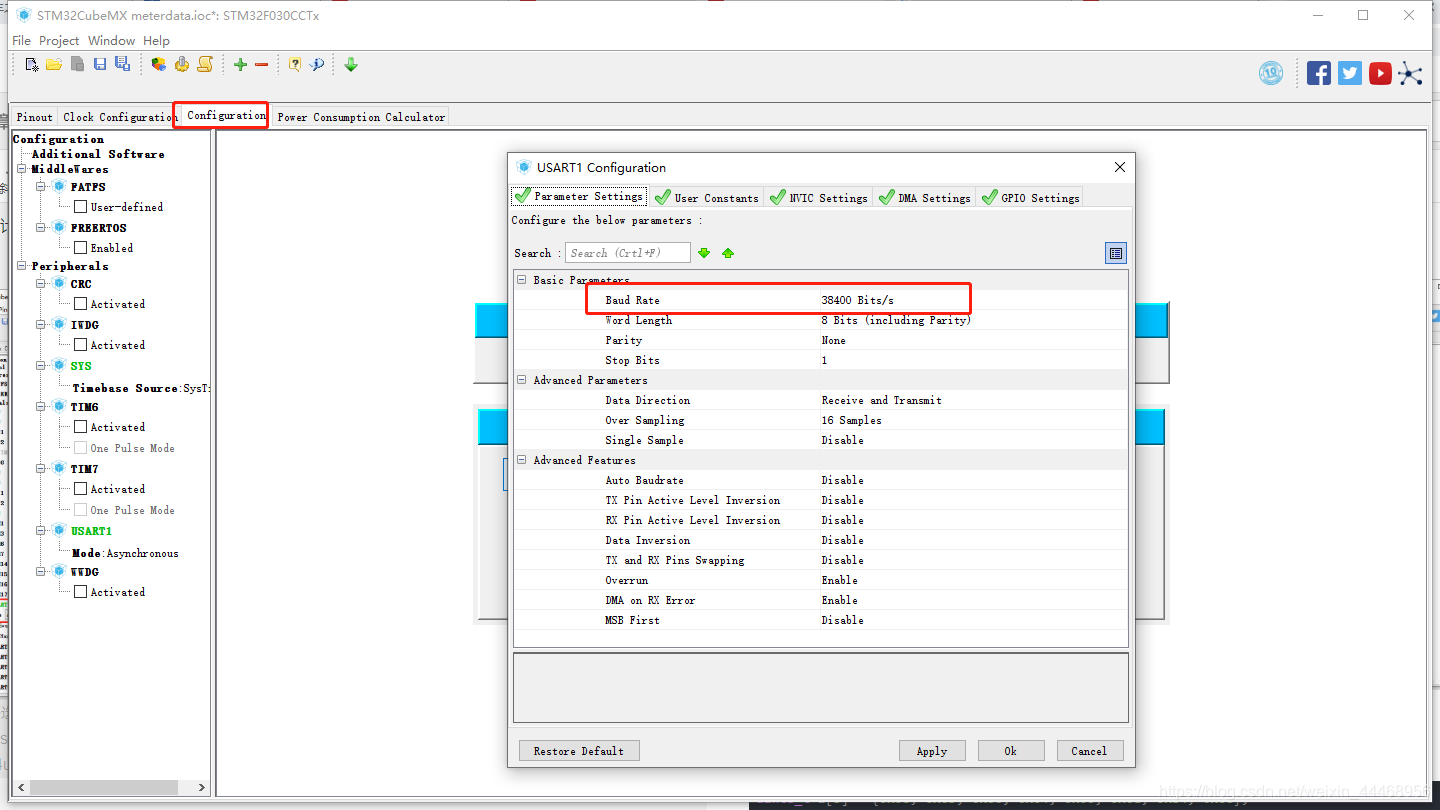Click the green download arrow icon
Image resolution: width=1440 pixels, height=810 pixels.
(351, 65)
